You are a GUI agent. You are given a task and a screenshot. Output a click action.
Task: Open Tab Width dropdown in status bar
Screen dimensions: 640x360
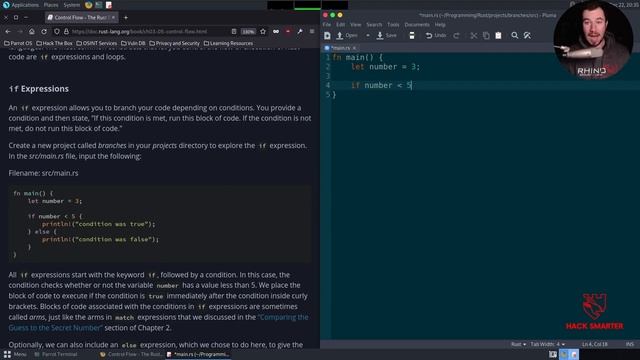coord(547,344)
